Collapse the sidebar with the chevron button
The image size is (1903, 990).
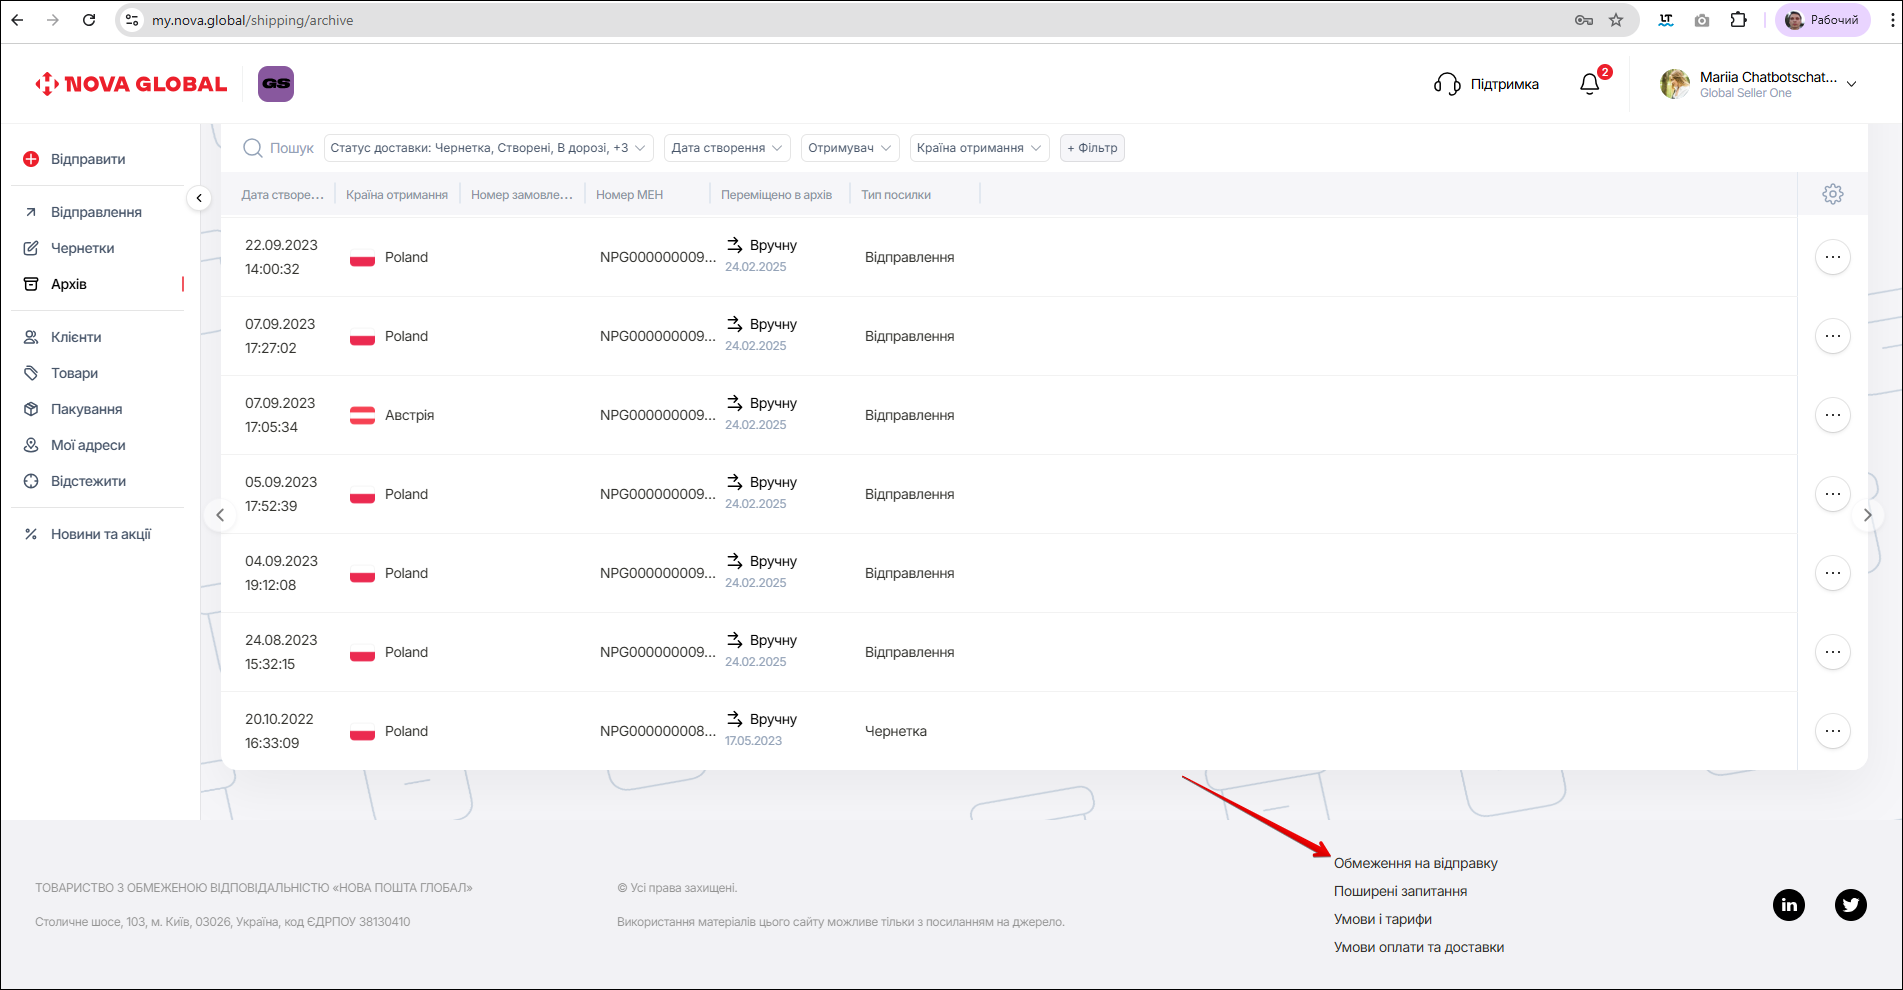click(199, 198)
